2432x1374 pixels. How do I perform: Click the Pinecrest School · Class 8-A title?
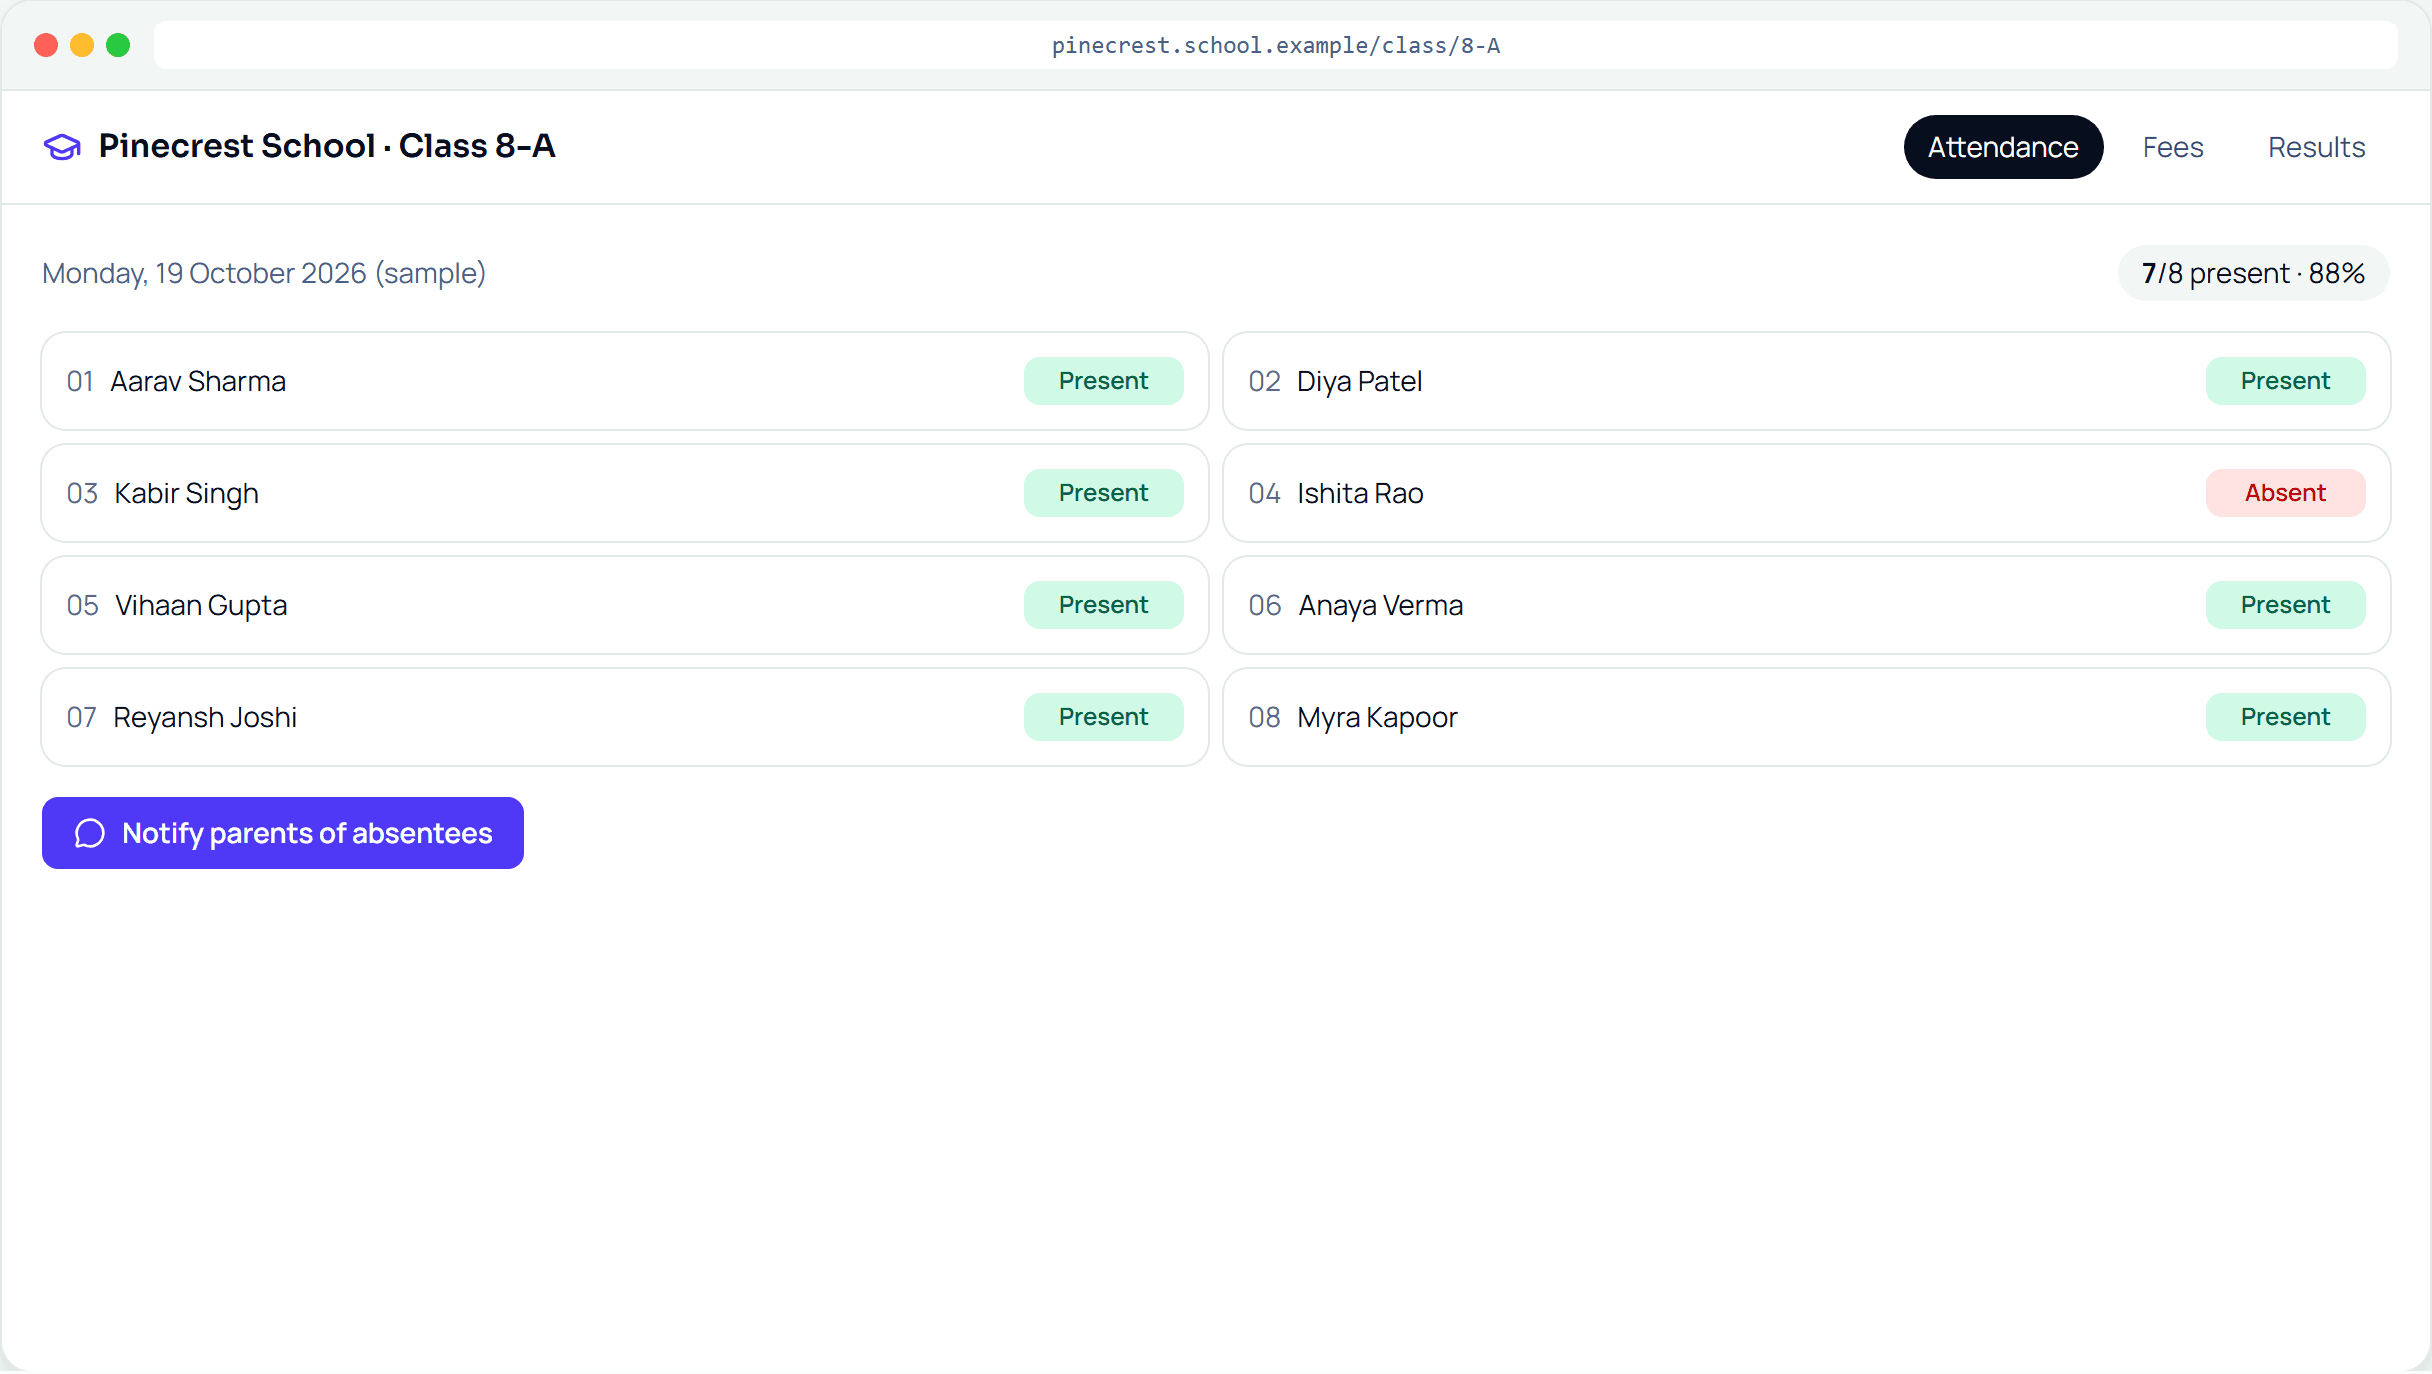coord(326,146)
